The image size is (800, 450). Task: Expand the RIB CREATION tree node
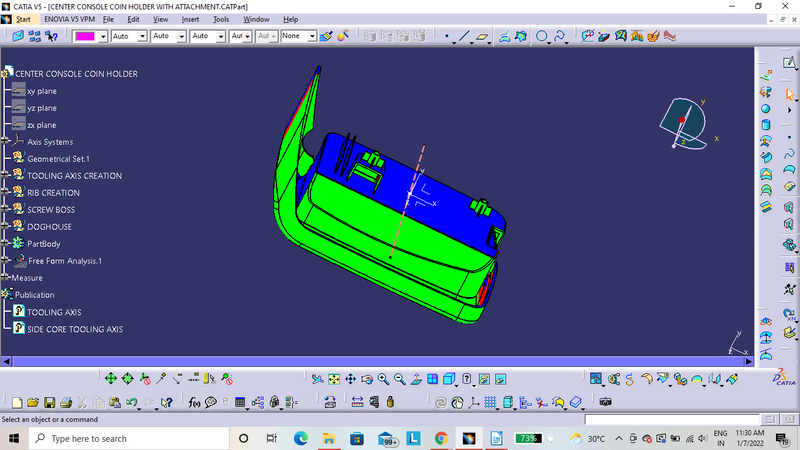coord(5,192)
